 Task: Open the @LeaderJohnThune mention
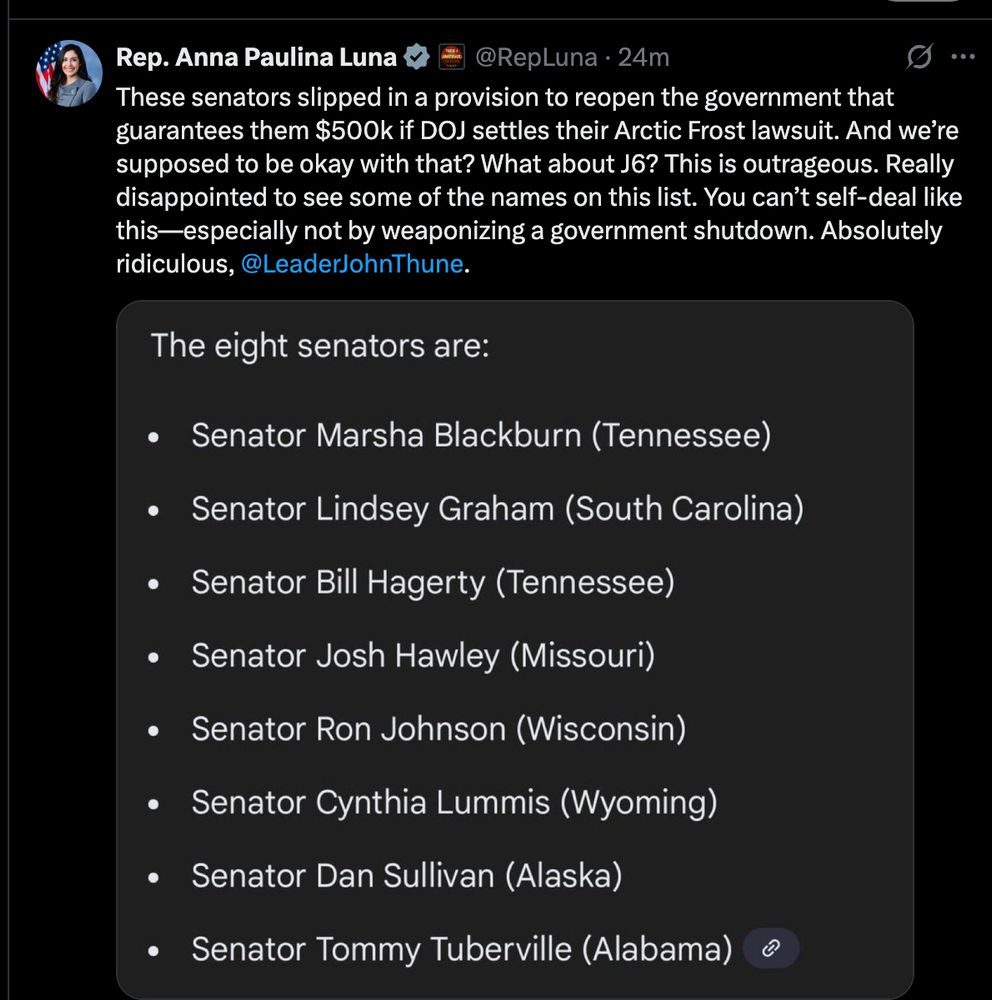pos(353,265)
